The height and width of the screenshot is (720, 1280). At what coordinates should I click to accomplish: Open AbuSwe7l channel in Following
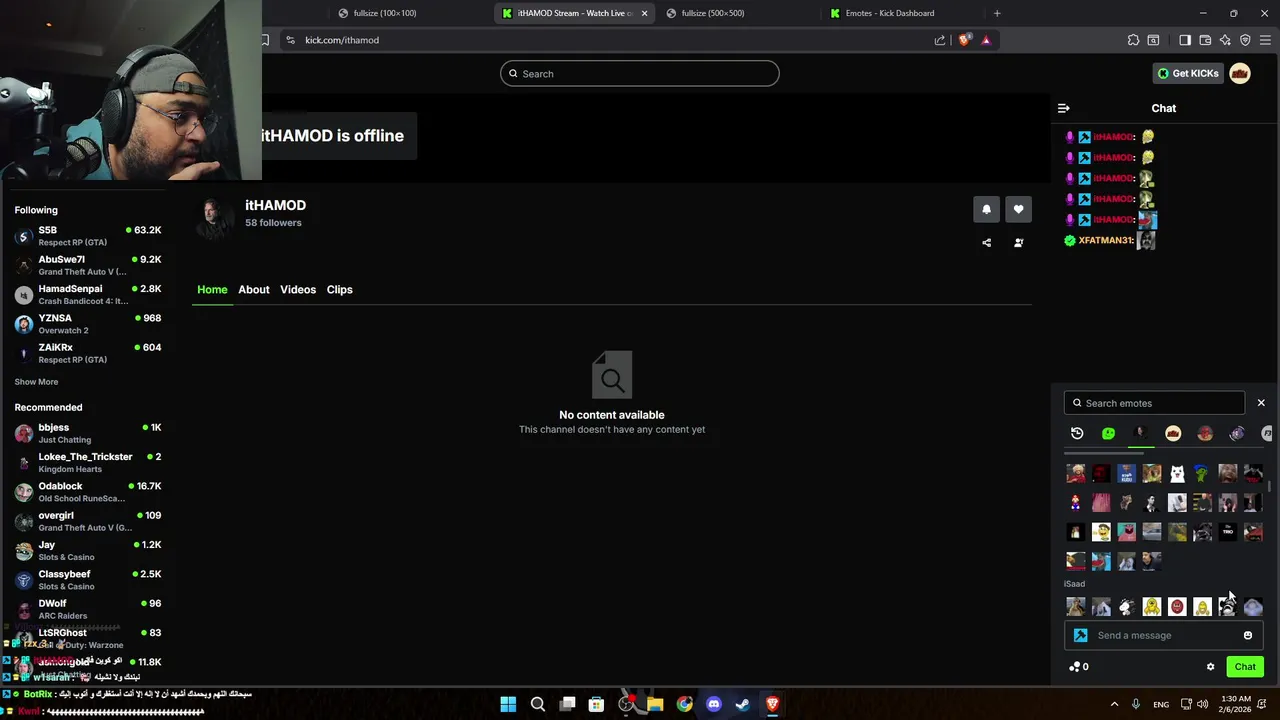click(x=87, y=265)
